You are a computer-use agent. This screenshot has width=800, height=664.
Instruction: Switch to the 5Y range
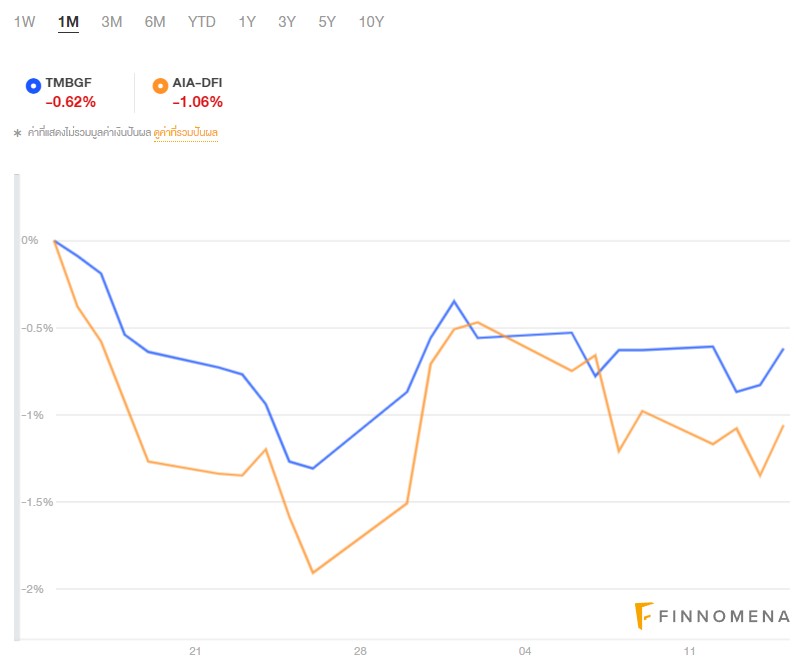[x=327, y=22]
